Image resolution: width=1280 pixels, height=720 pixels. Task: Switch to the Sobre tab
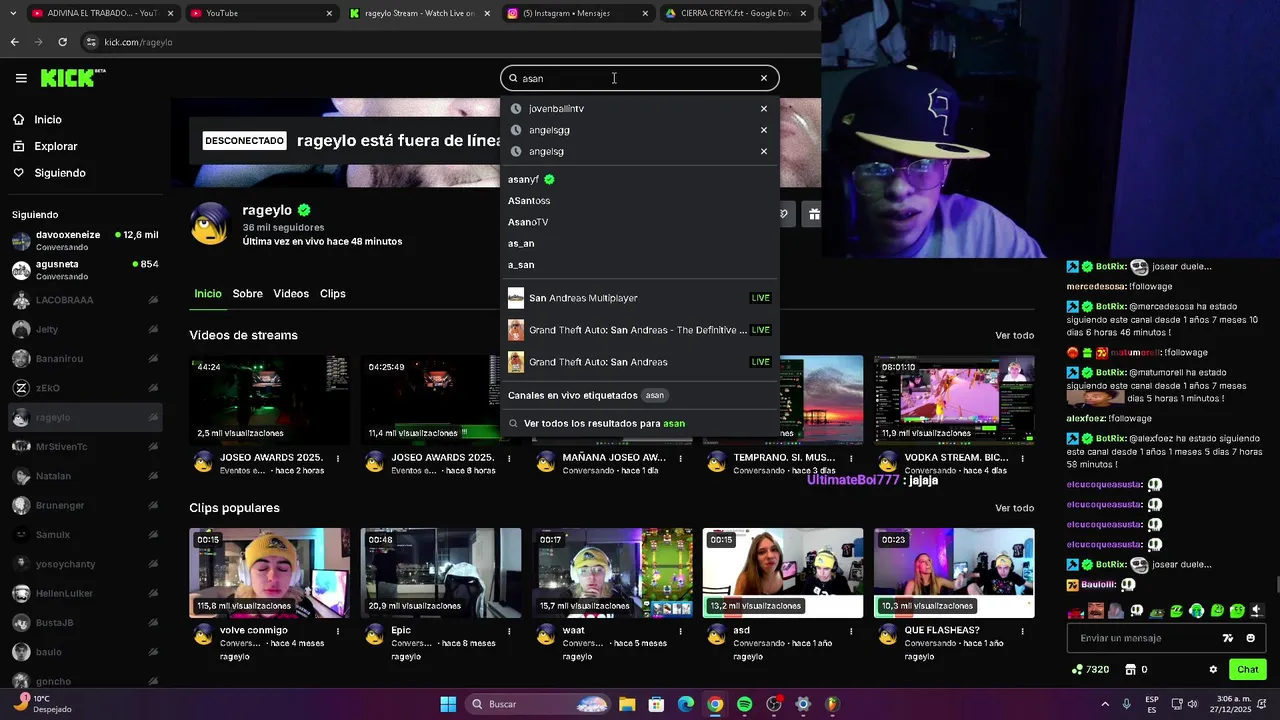click(247, 293)
